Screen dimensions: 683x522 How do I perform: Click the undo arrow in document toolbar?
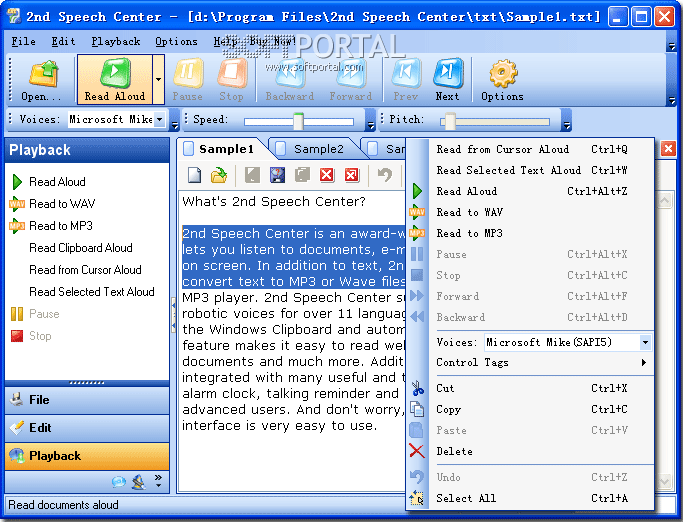[x=385, y=175]
